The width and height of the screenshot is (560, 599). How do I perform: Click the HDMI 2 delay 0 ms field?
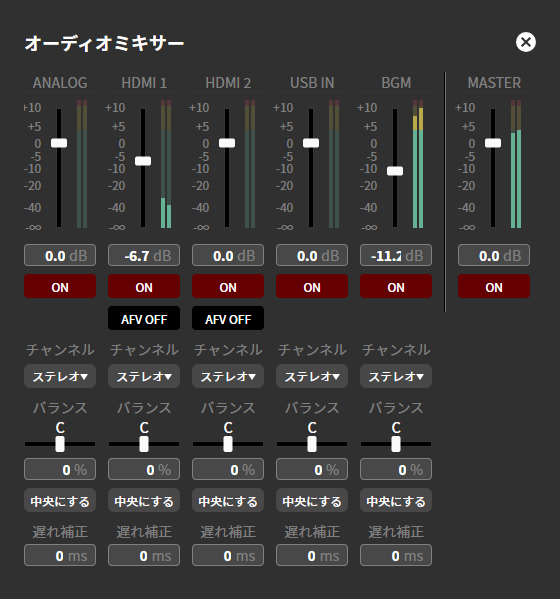pyautogui.click(x=228, y=555)
